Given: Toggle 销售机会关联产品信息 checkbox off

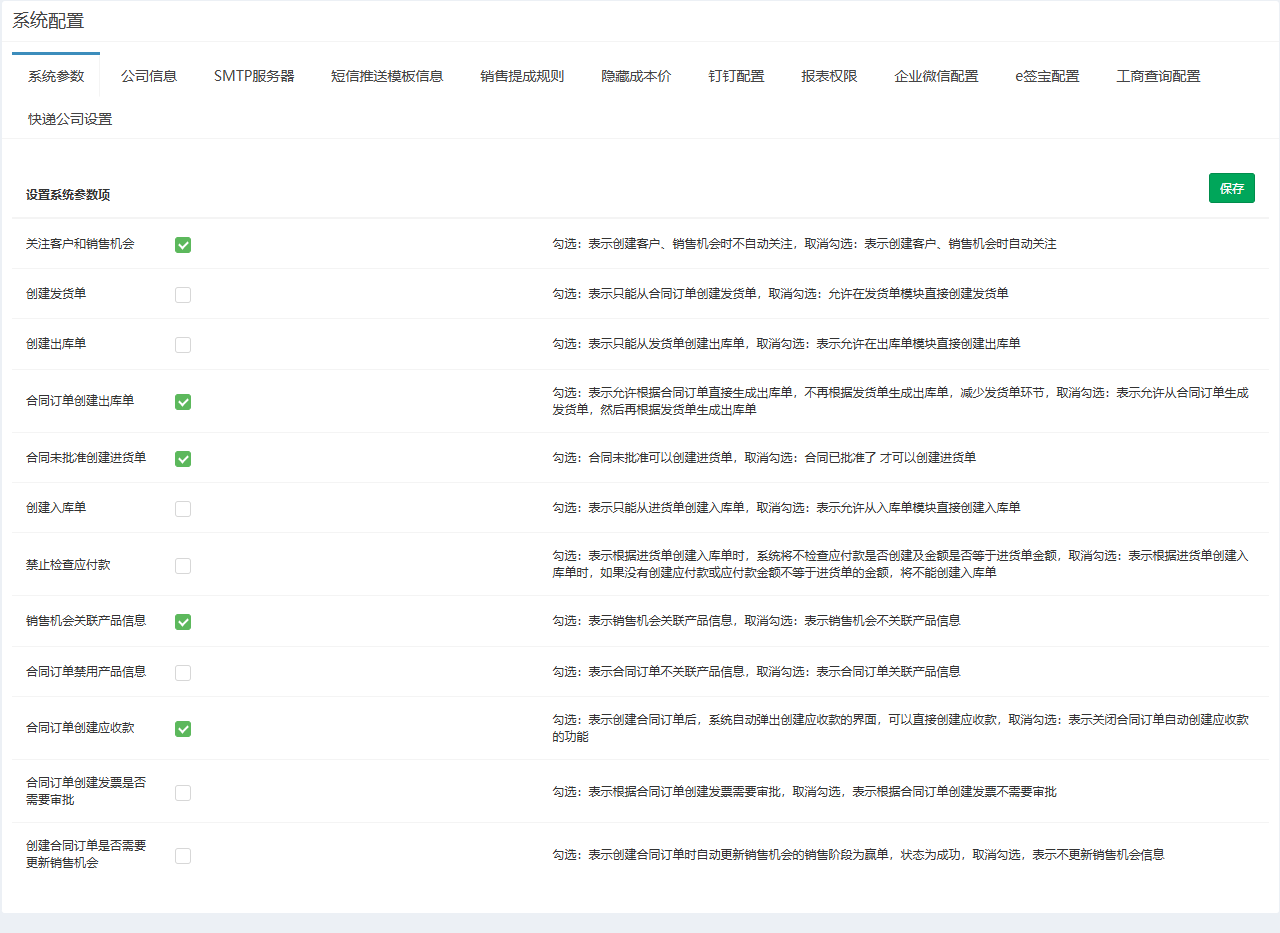Looking at the screenshot, I should point(183,622).
